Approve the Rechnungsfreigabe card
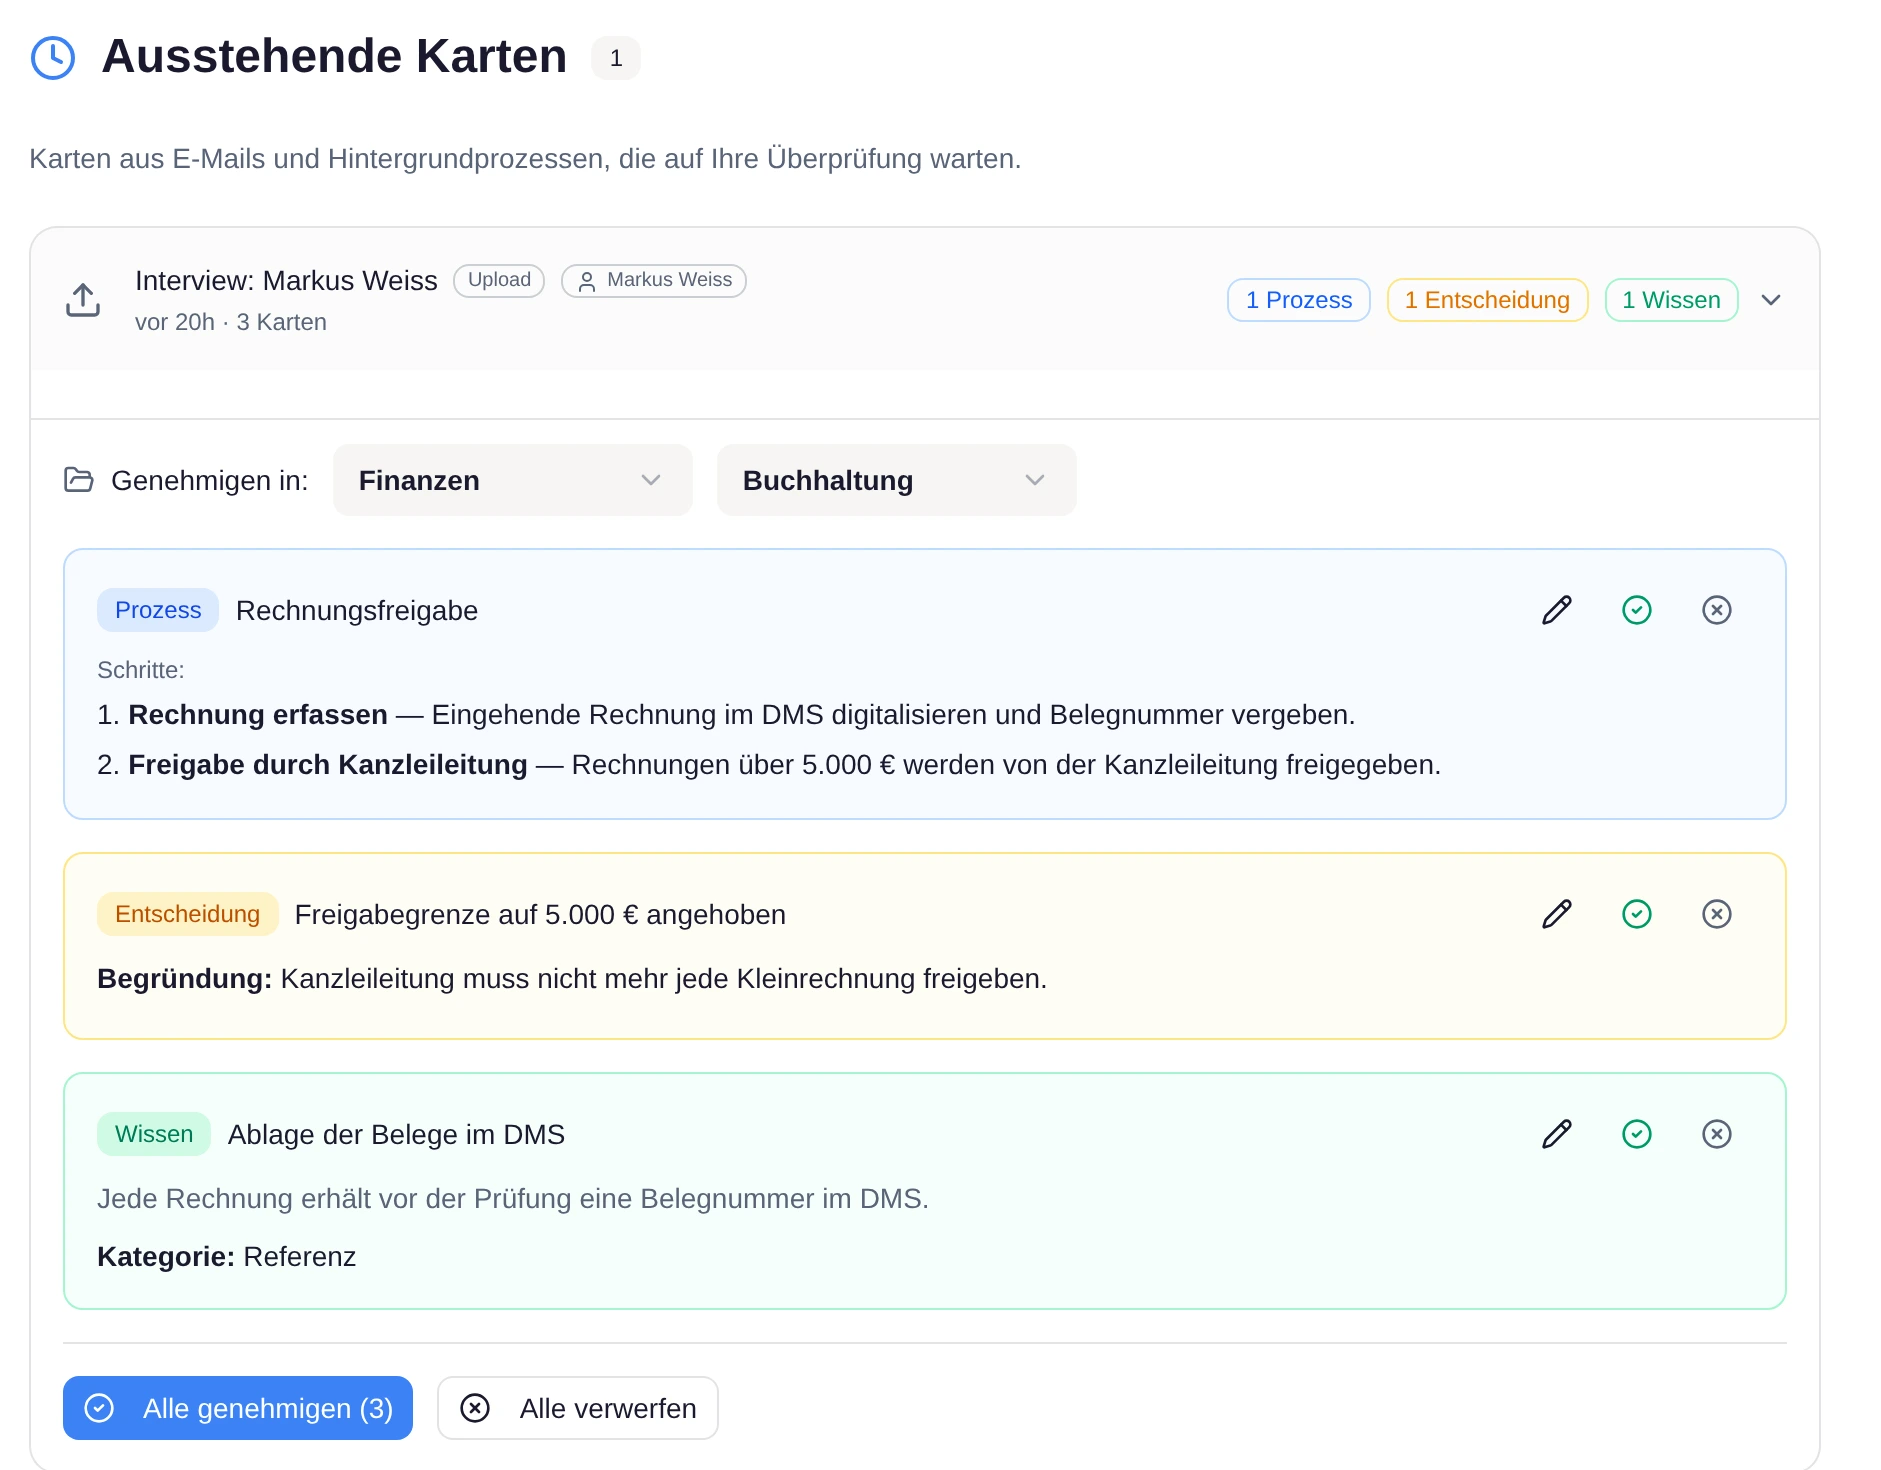This screenshot has height=1470, width=1881. pyautogui.click(x=1637, y=610)
